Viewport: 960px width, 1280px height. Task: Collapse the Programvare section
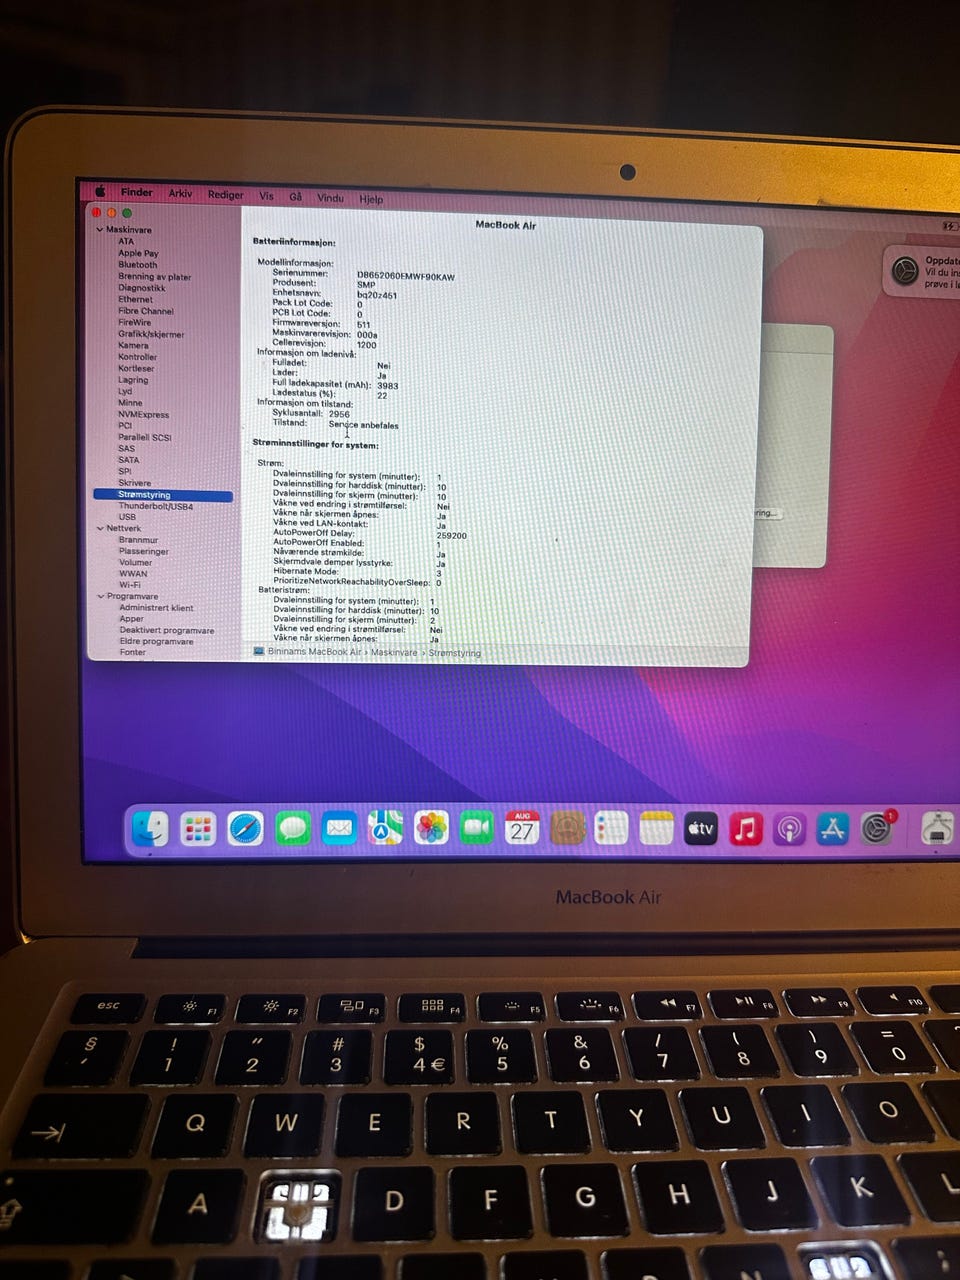click(100, 596)
